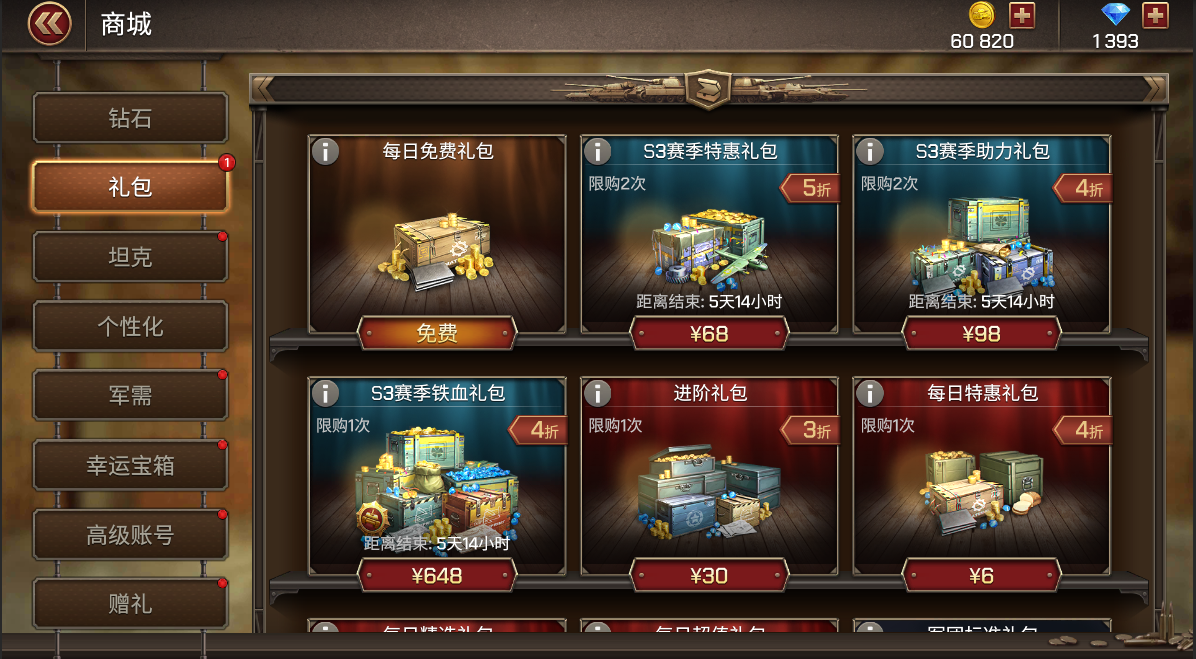Open the 幸运宝箱 category

pyautogui.click(x=130, y=465)
